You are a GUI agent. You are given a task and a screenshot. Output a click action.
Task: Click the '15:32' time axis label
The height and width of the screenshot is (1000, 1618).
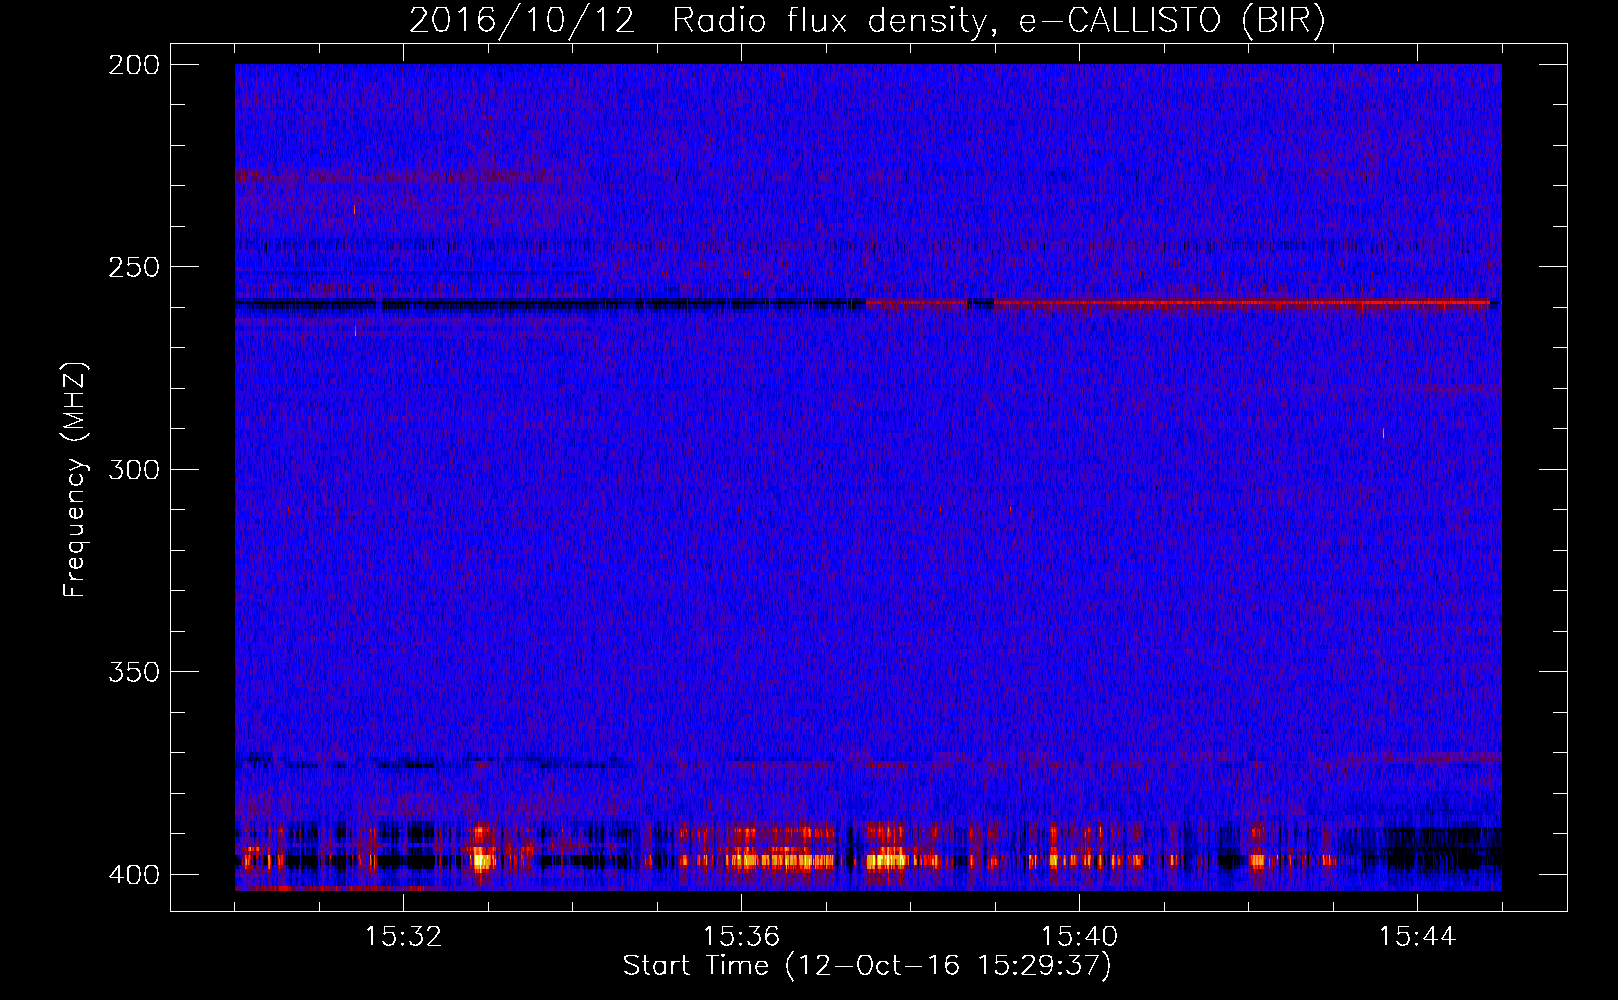point(403,936)
